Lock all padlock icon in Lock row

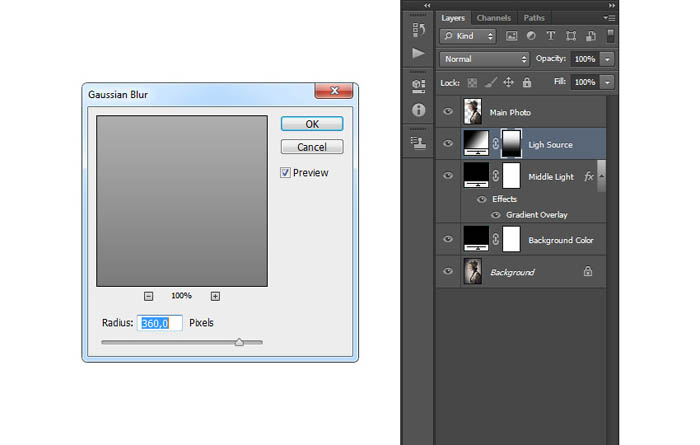pyautogui.click(x=527, y=82)
